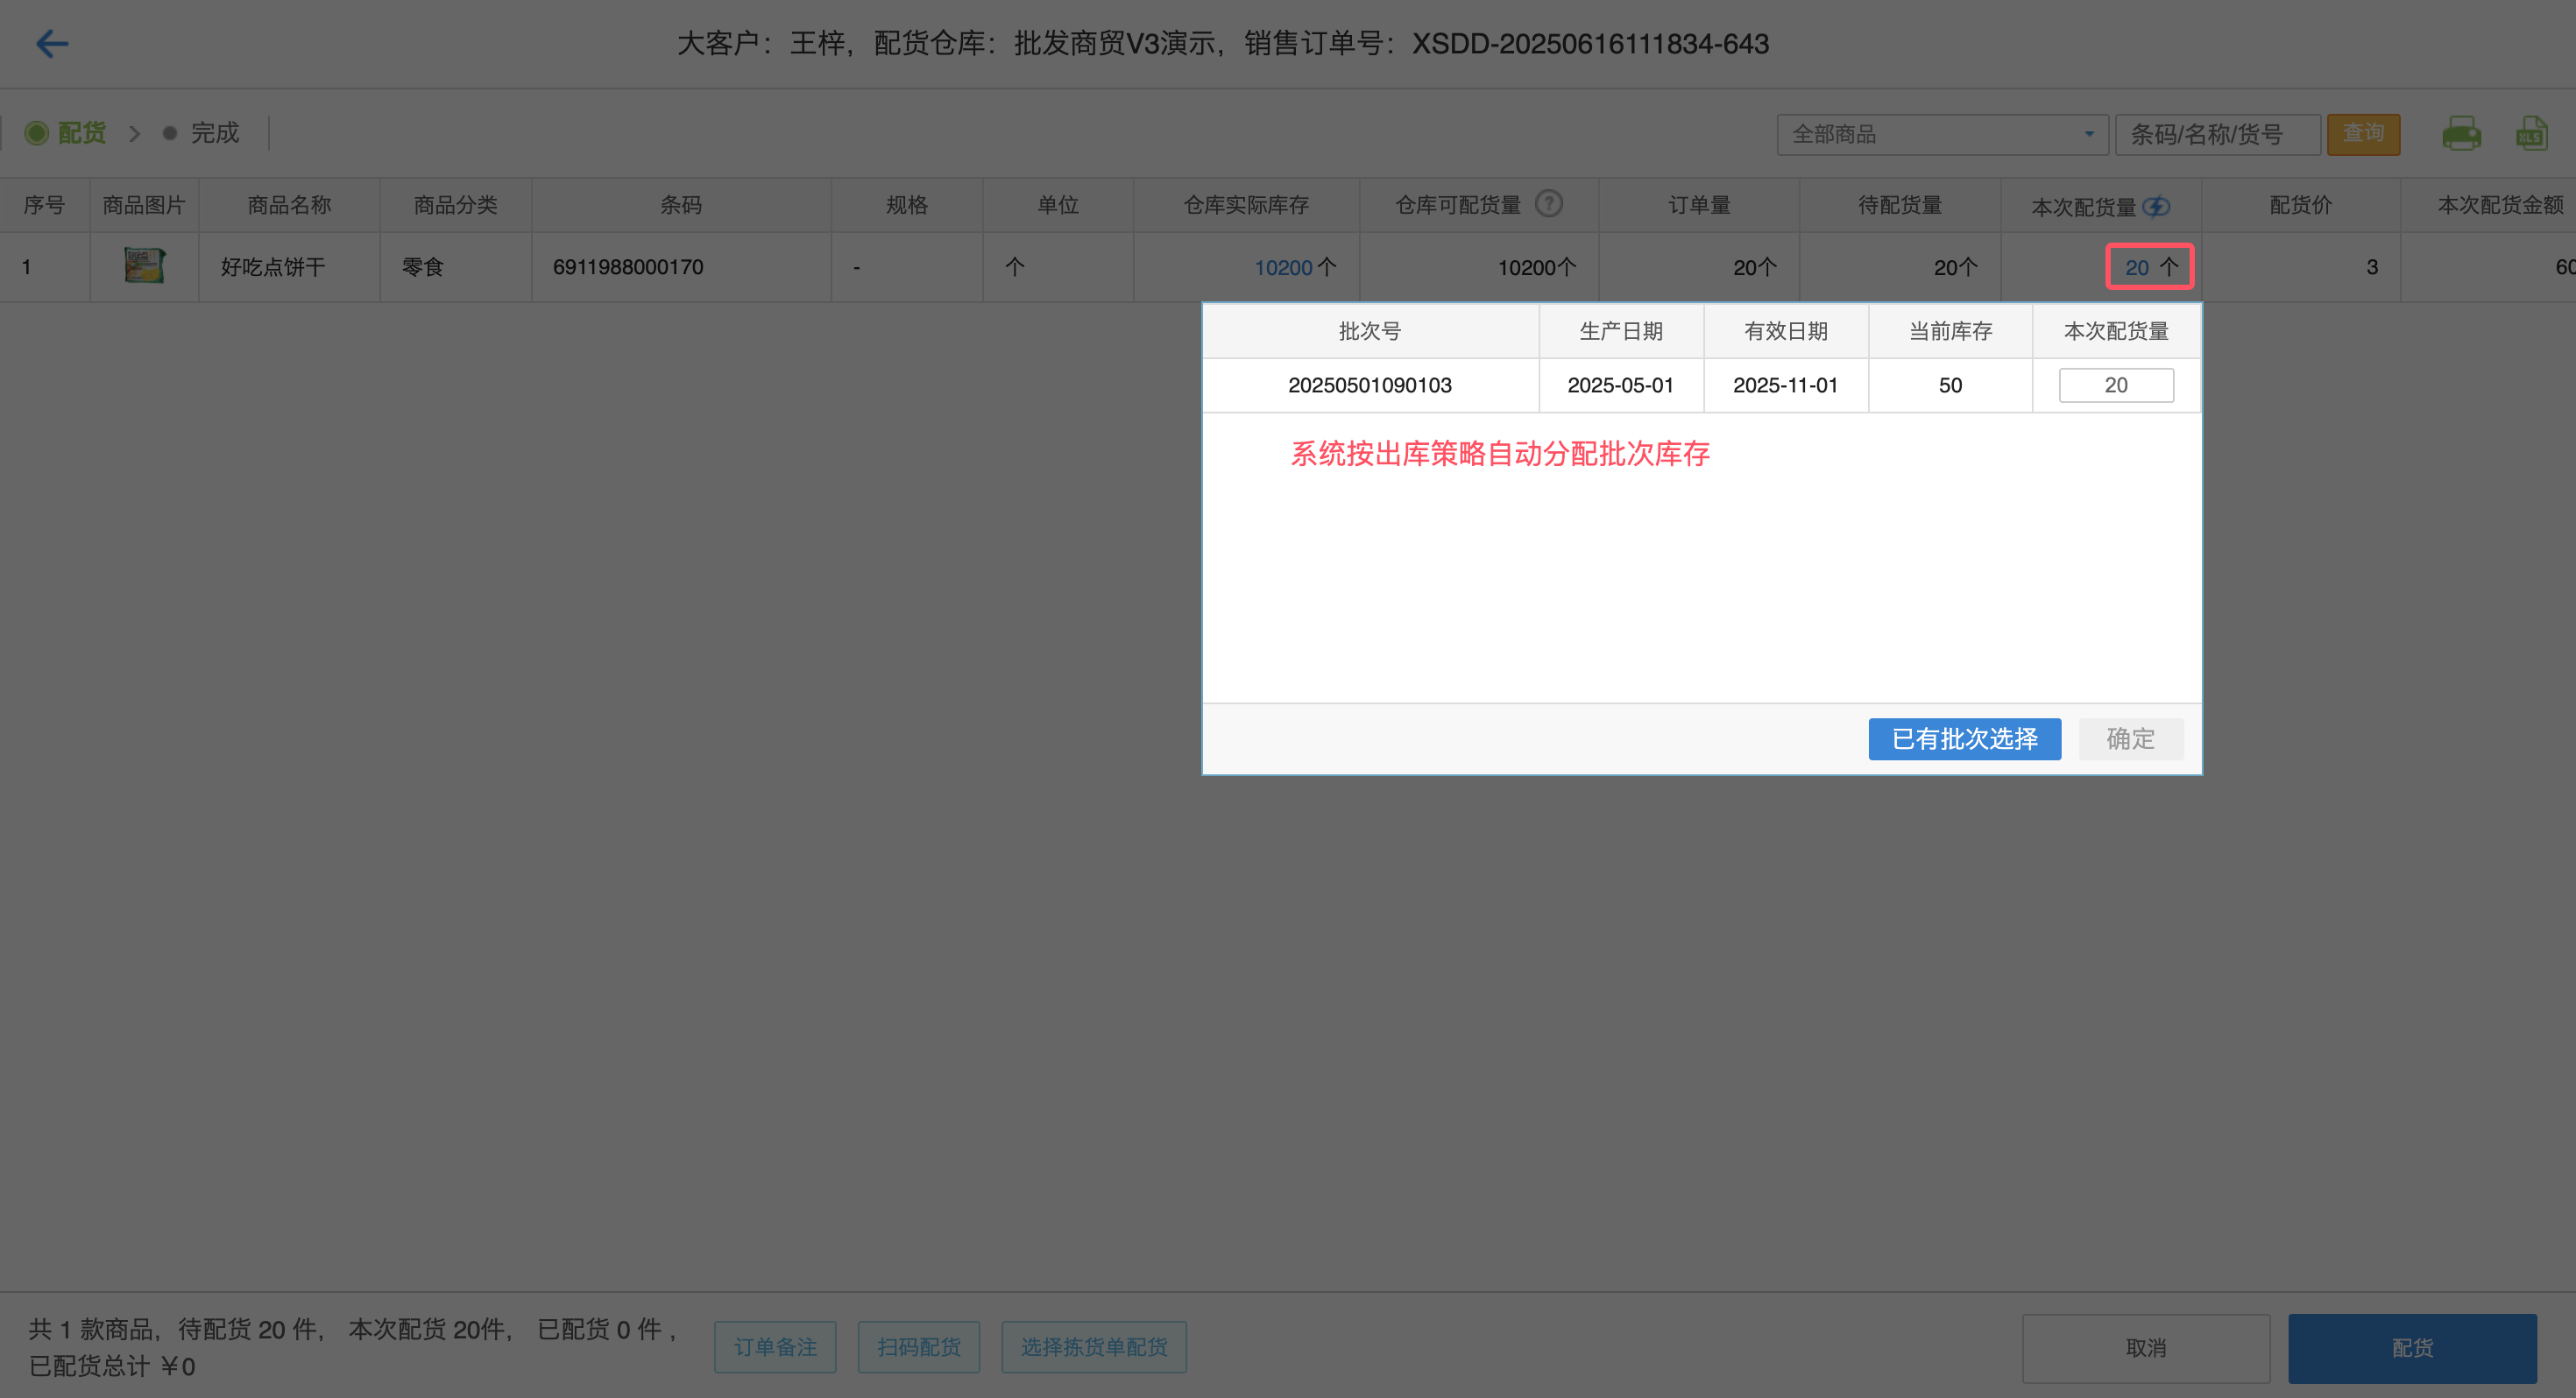Click barcode 6911988000170
The image size is (2576, 1398).
(628, 267)
